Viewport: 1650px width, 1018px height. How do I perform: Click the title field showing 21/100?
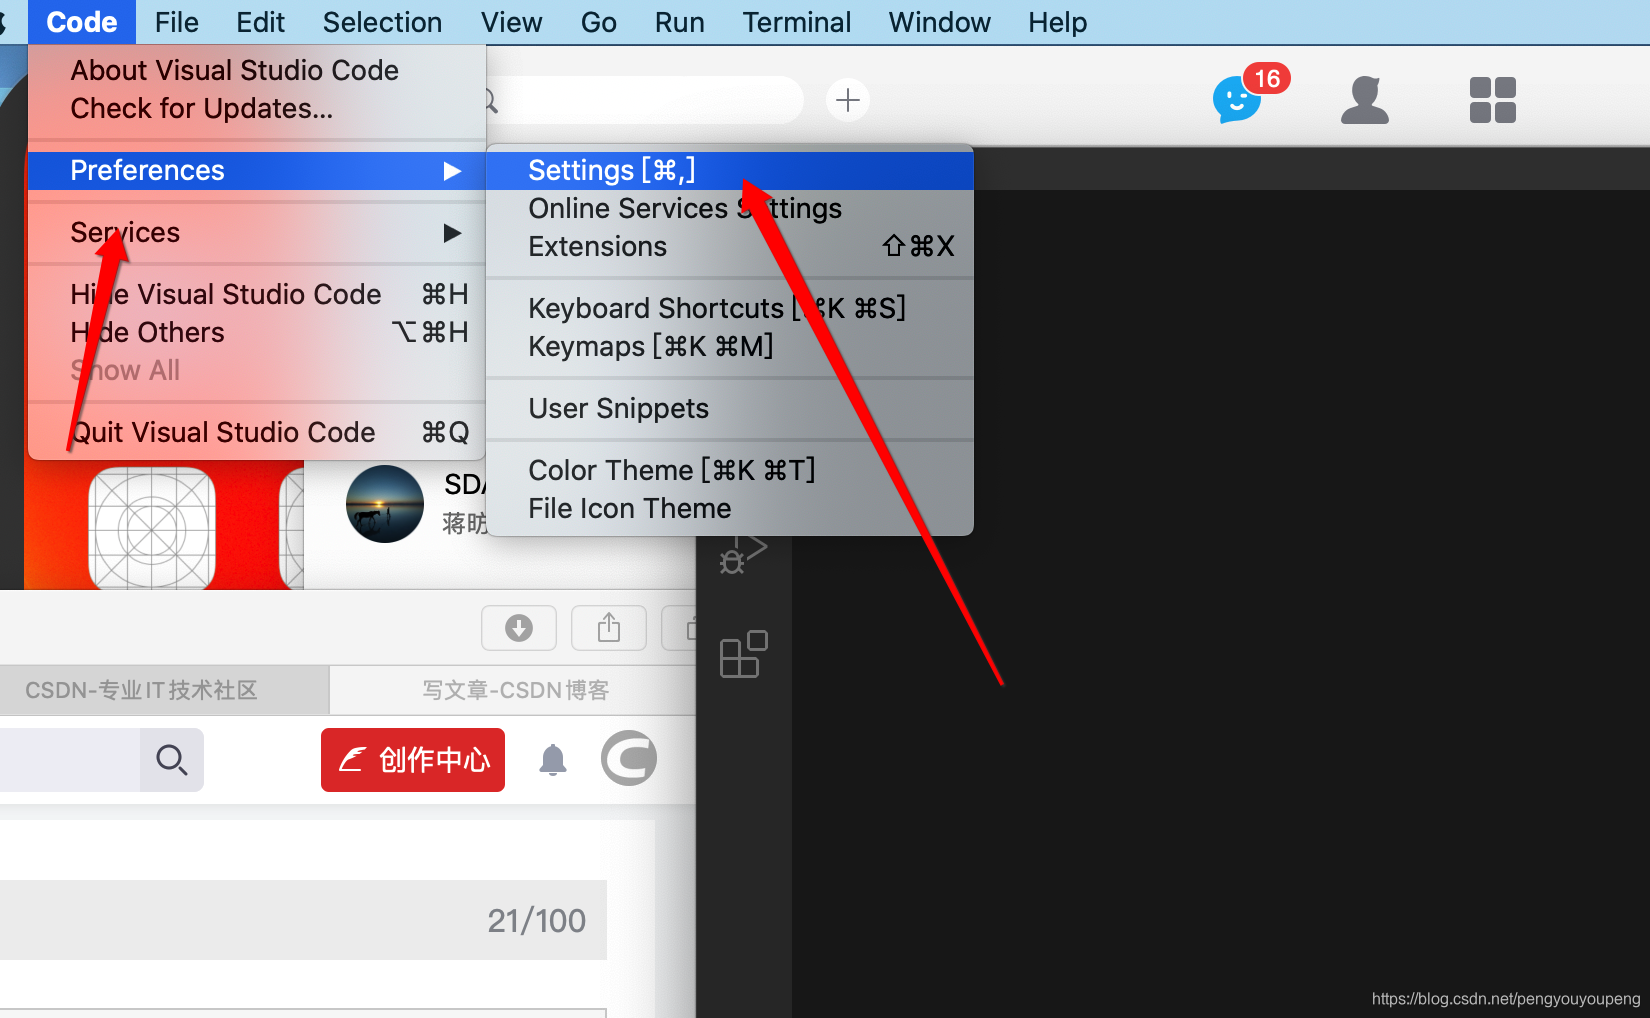click(303, 920)
